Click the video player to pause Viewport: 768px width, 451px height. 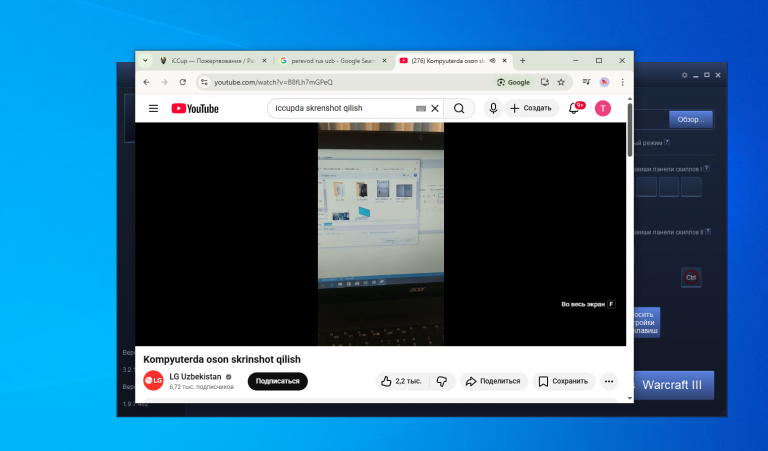coord(381,234)
